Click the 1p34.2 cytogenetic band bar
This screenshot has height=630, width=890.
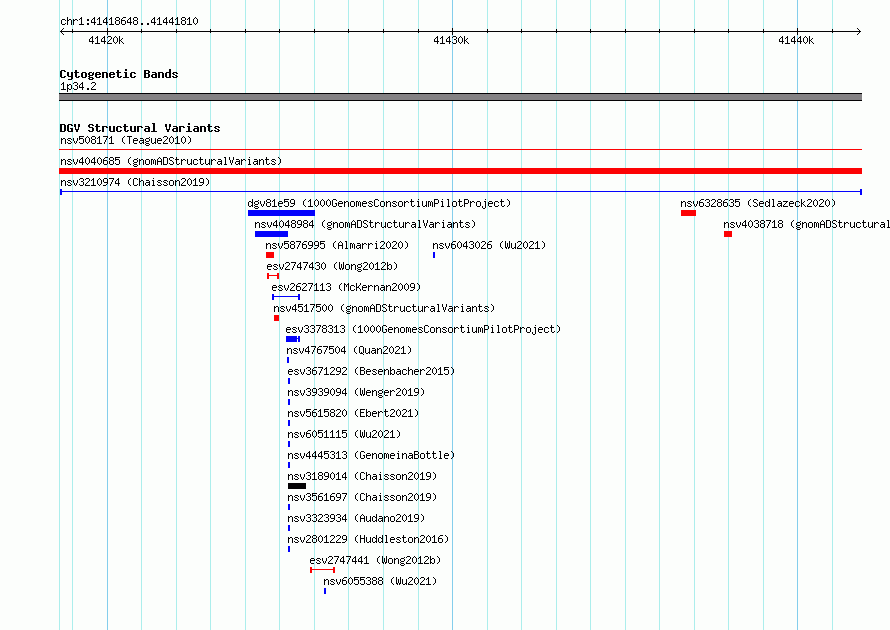tap(460, 97)
